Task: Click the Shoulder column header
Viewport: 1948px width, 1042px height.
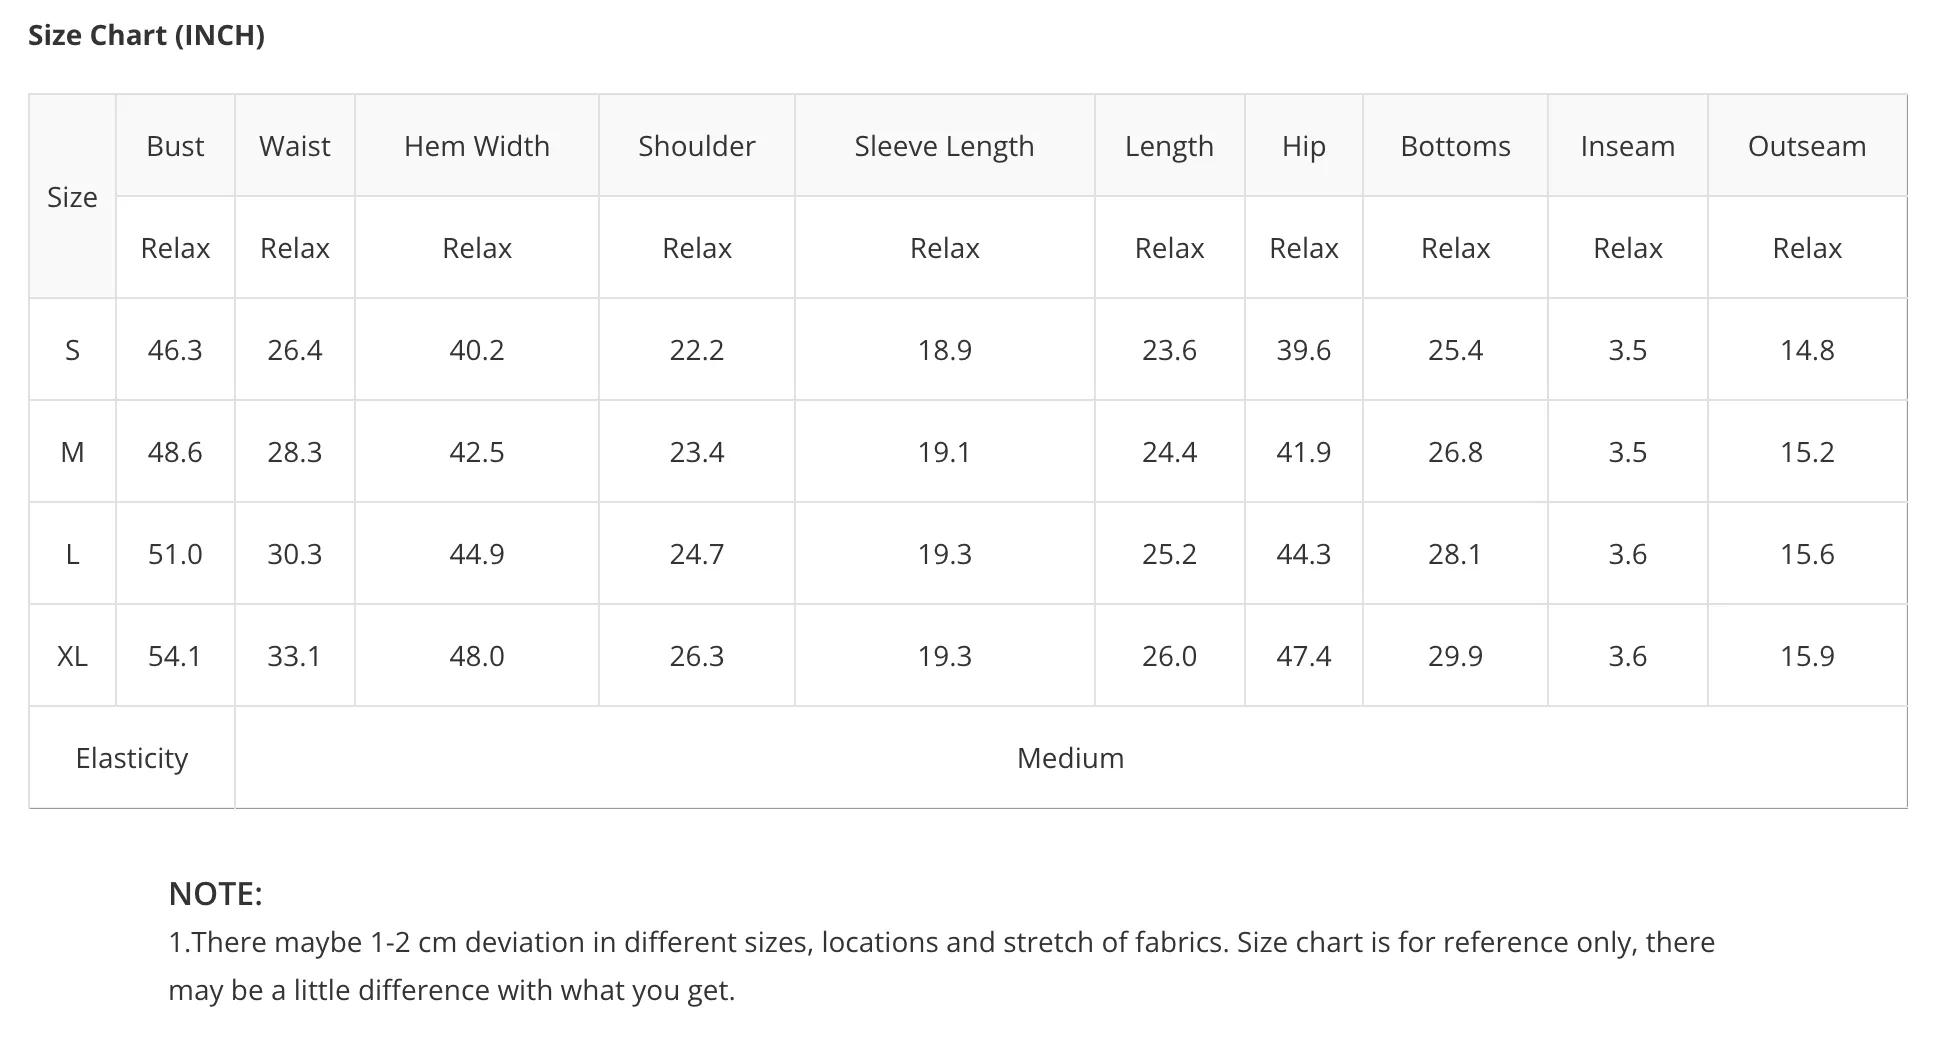Action: pyautogui.click(x=697, y=146)
